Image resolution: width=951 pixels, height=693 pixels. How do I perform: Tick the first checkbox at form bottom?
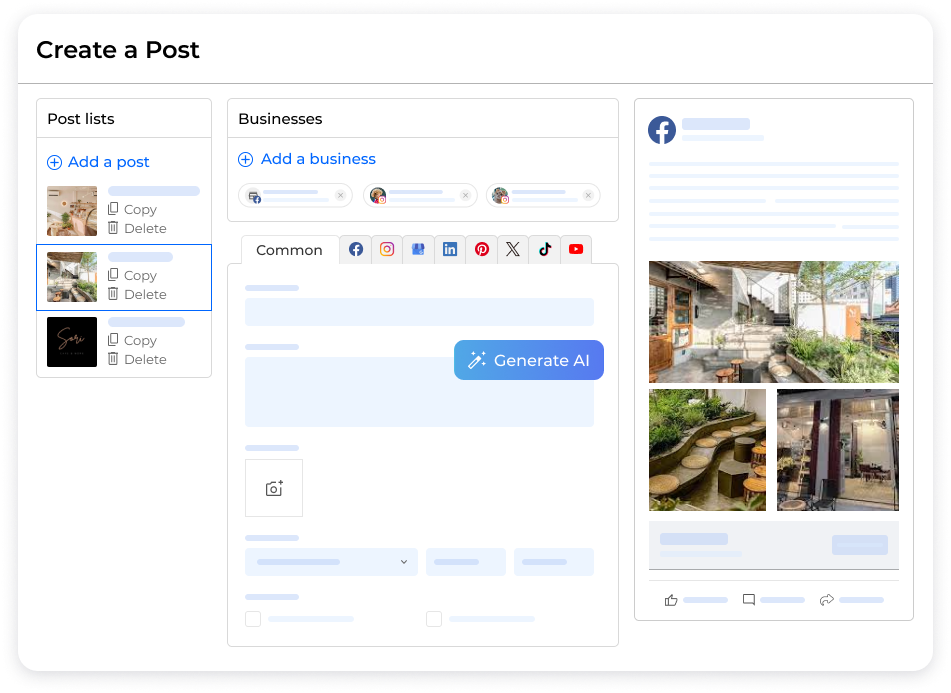point(253,619)
